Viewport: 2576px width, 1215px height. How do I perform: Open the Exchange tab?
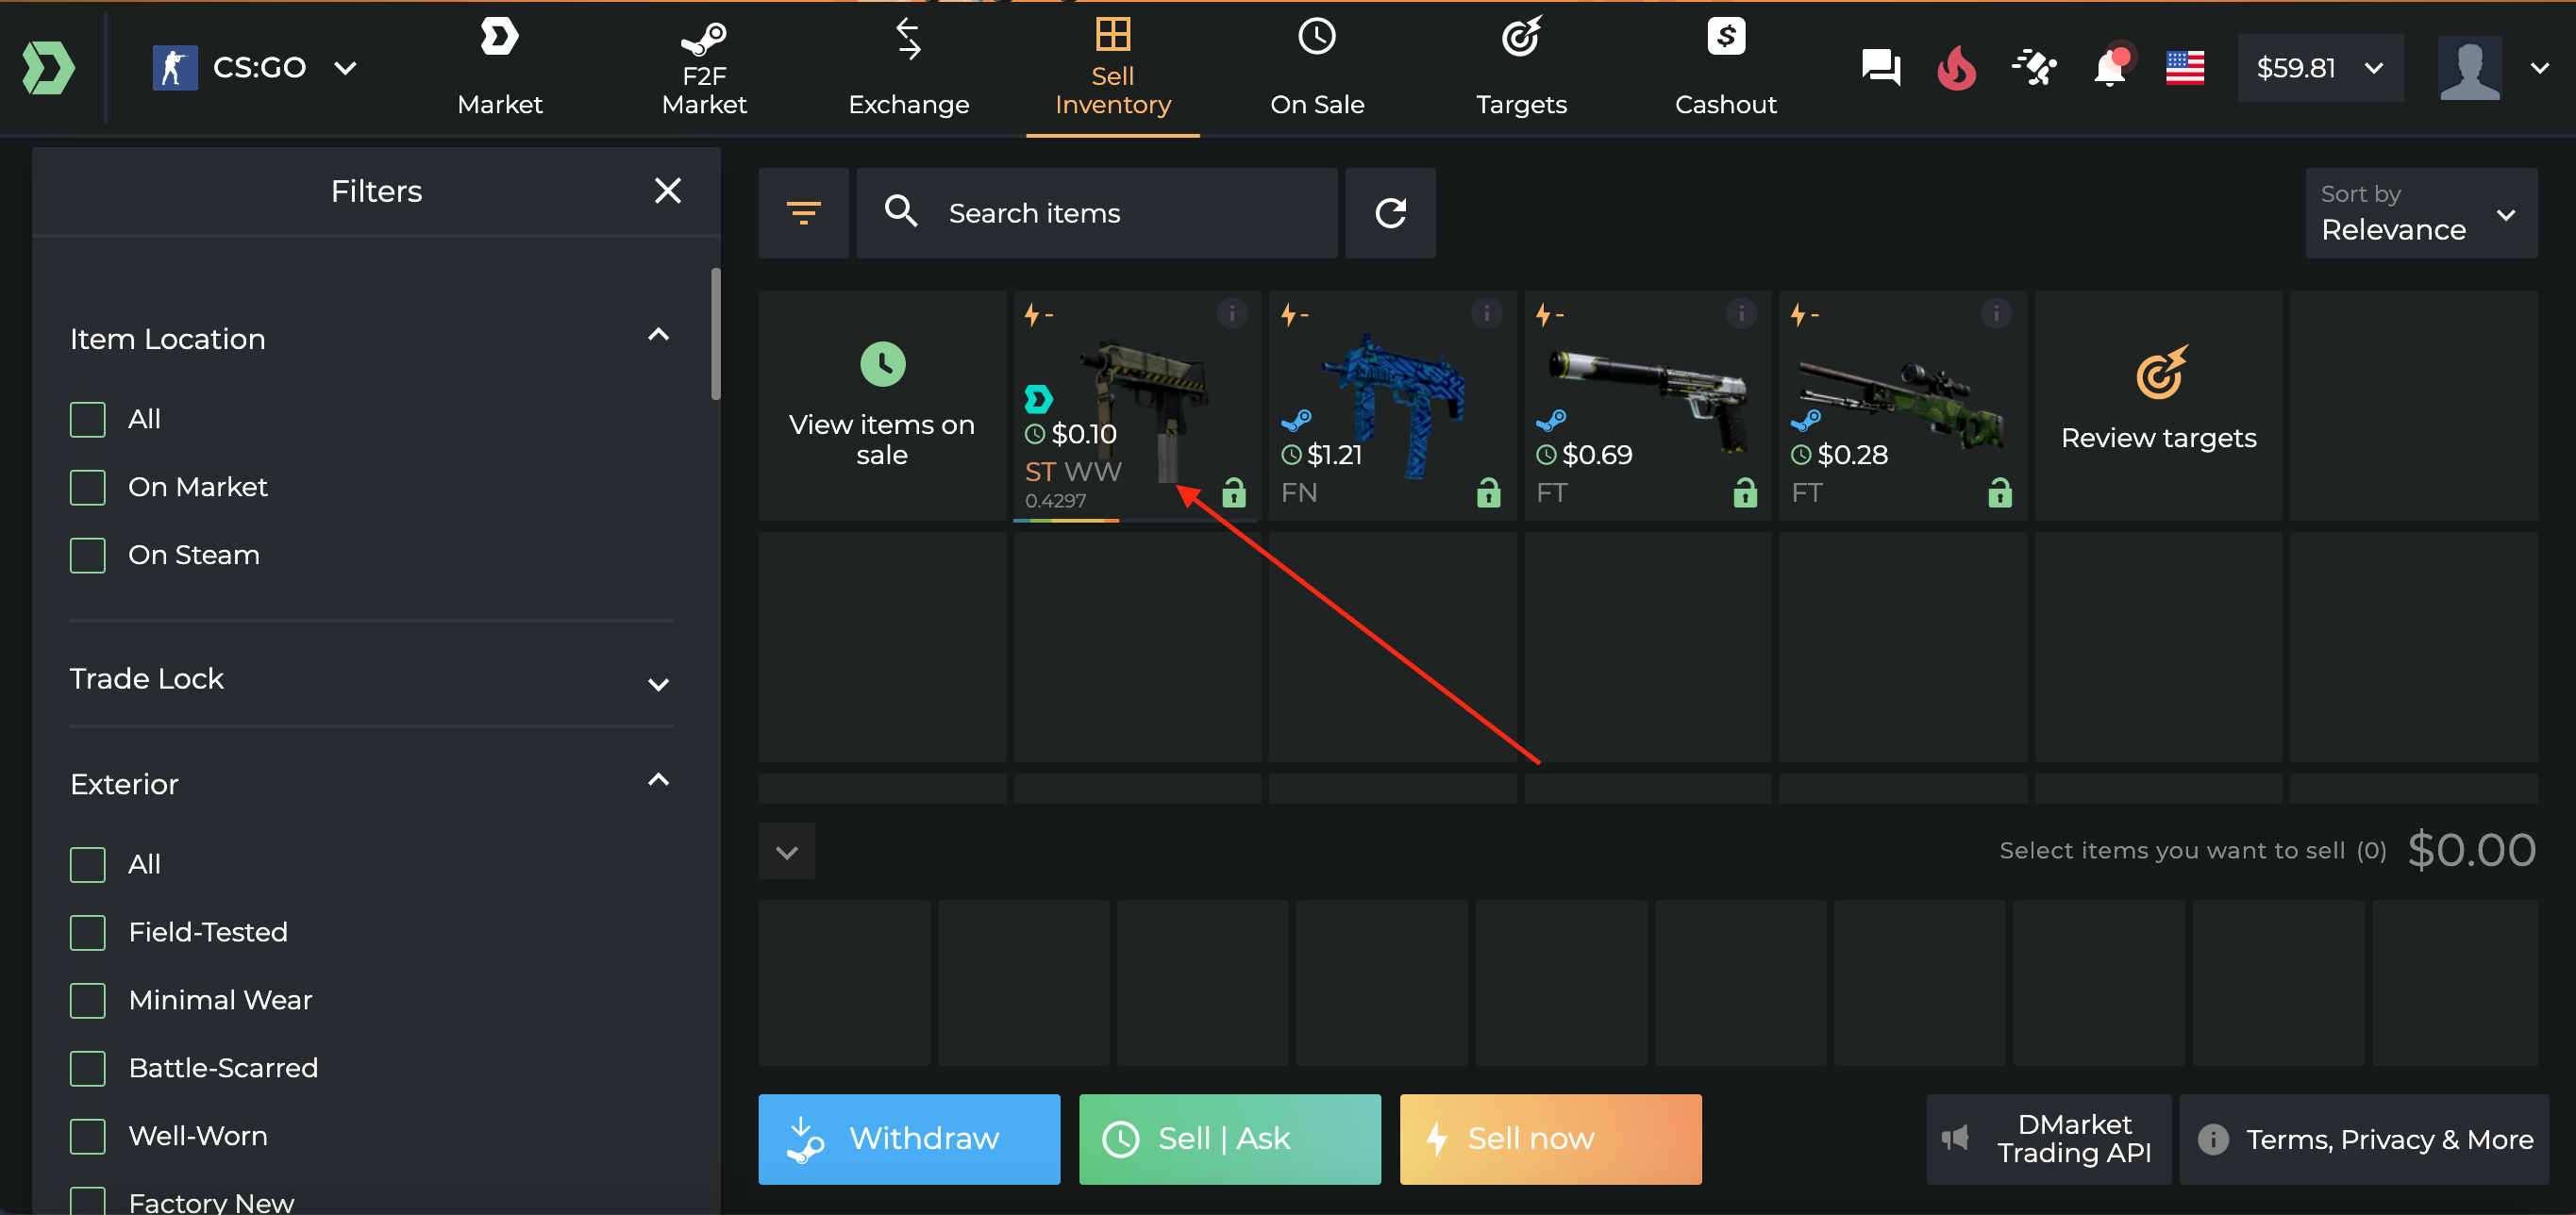[x=908, y=68]
